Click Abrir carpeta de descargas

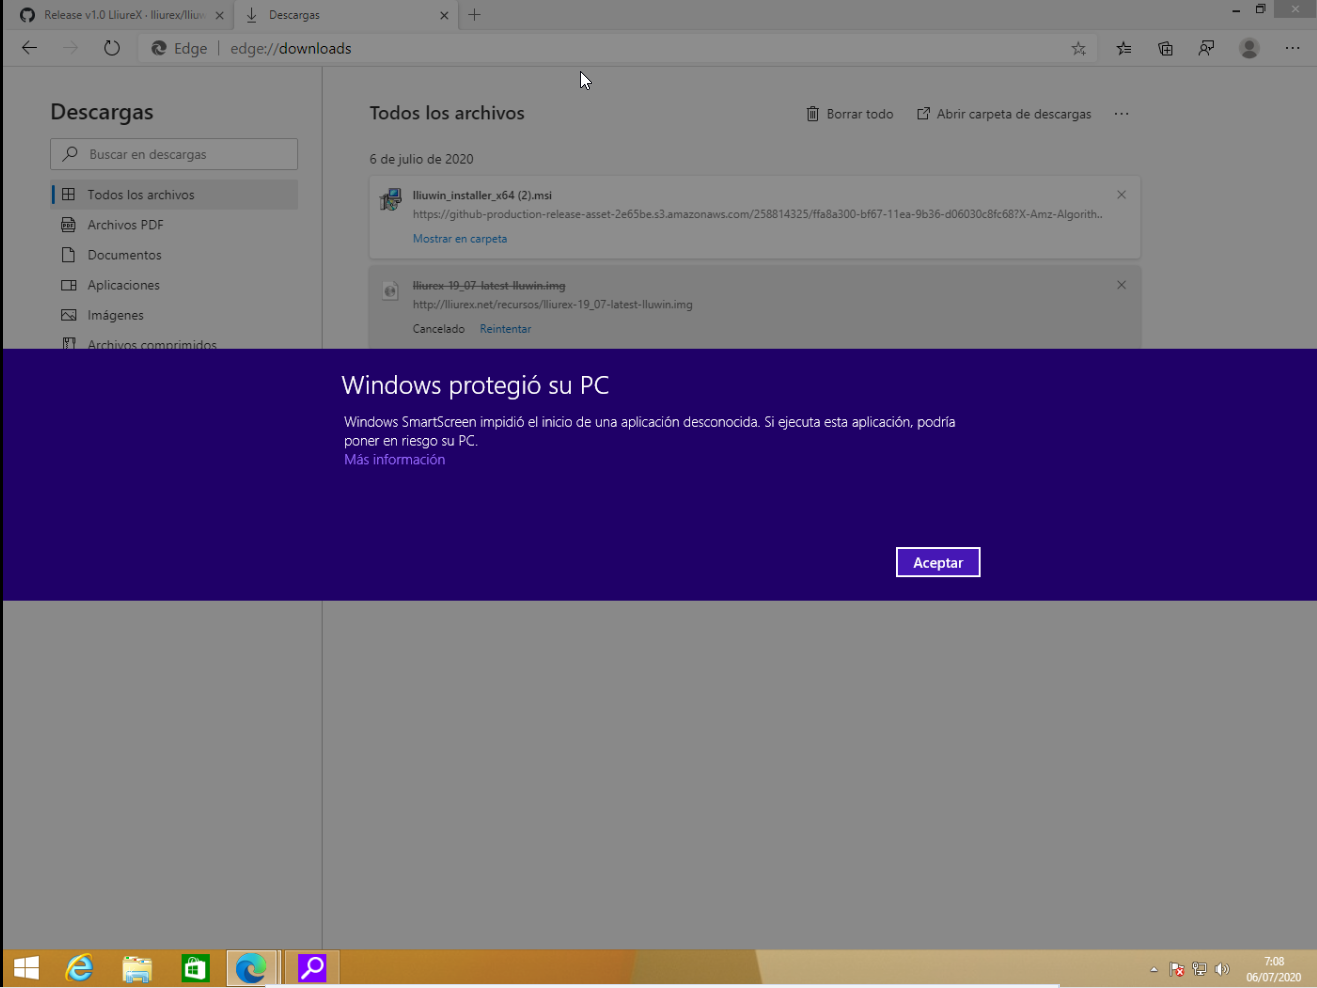pos(1004,114)
